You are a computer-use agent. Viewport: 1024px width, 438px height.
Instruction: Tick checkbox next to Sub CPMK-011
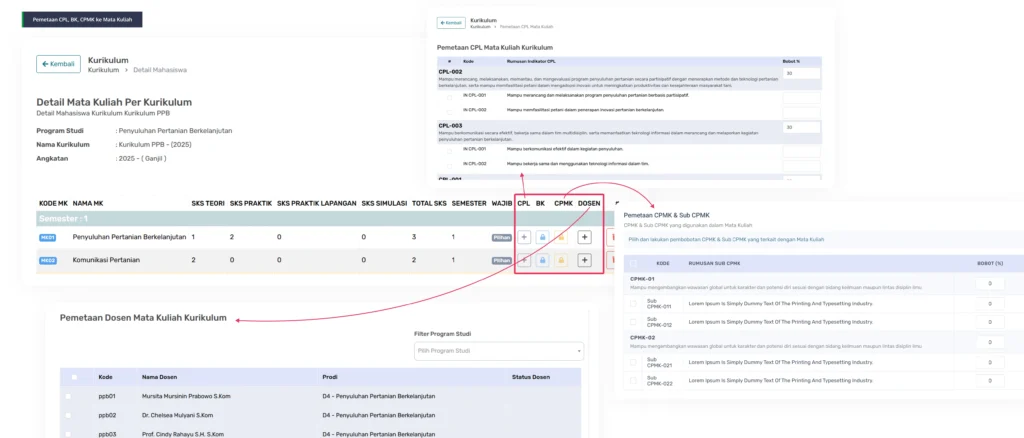(x=632, y=304)
